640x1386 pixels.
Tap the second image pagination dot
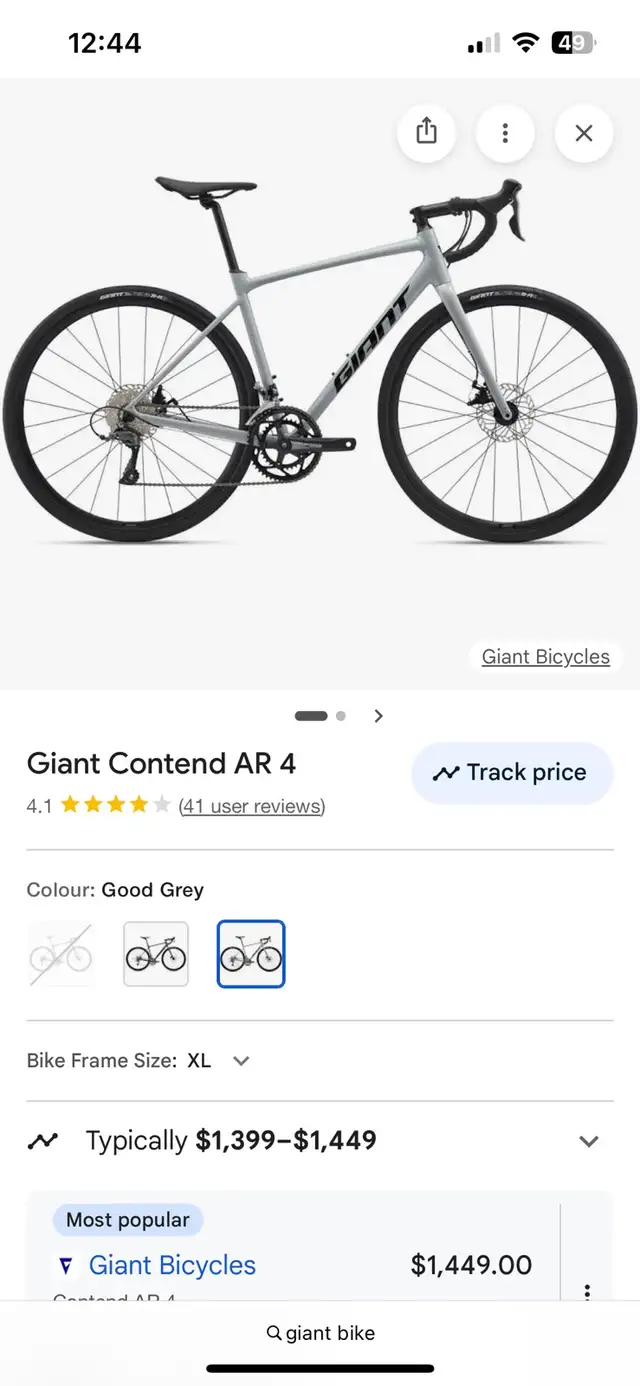(341, 716)
